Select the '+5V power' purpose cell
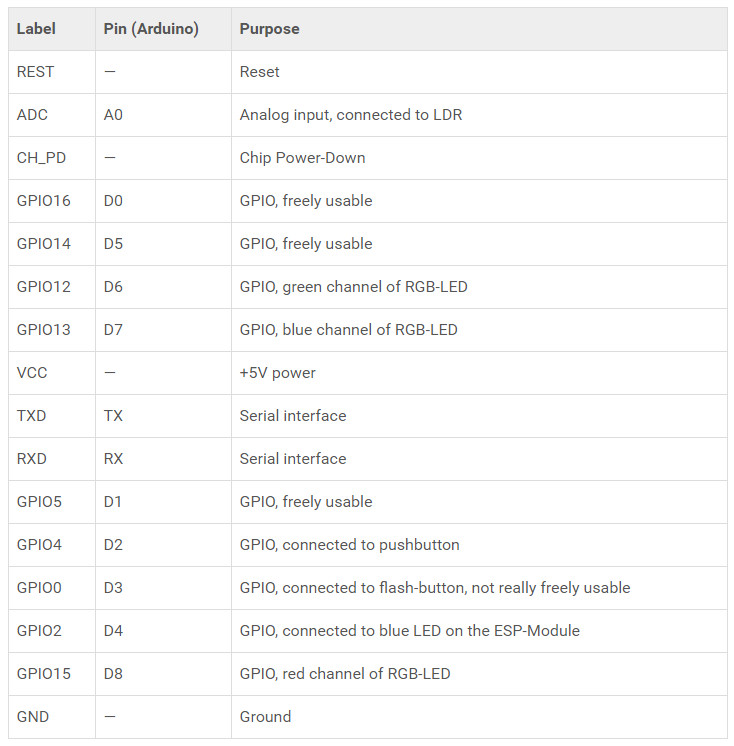This screenshot has width=734, height=746. 479,373
